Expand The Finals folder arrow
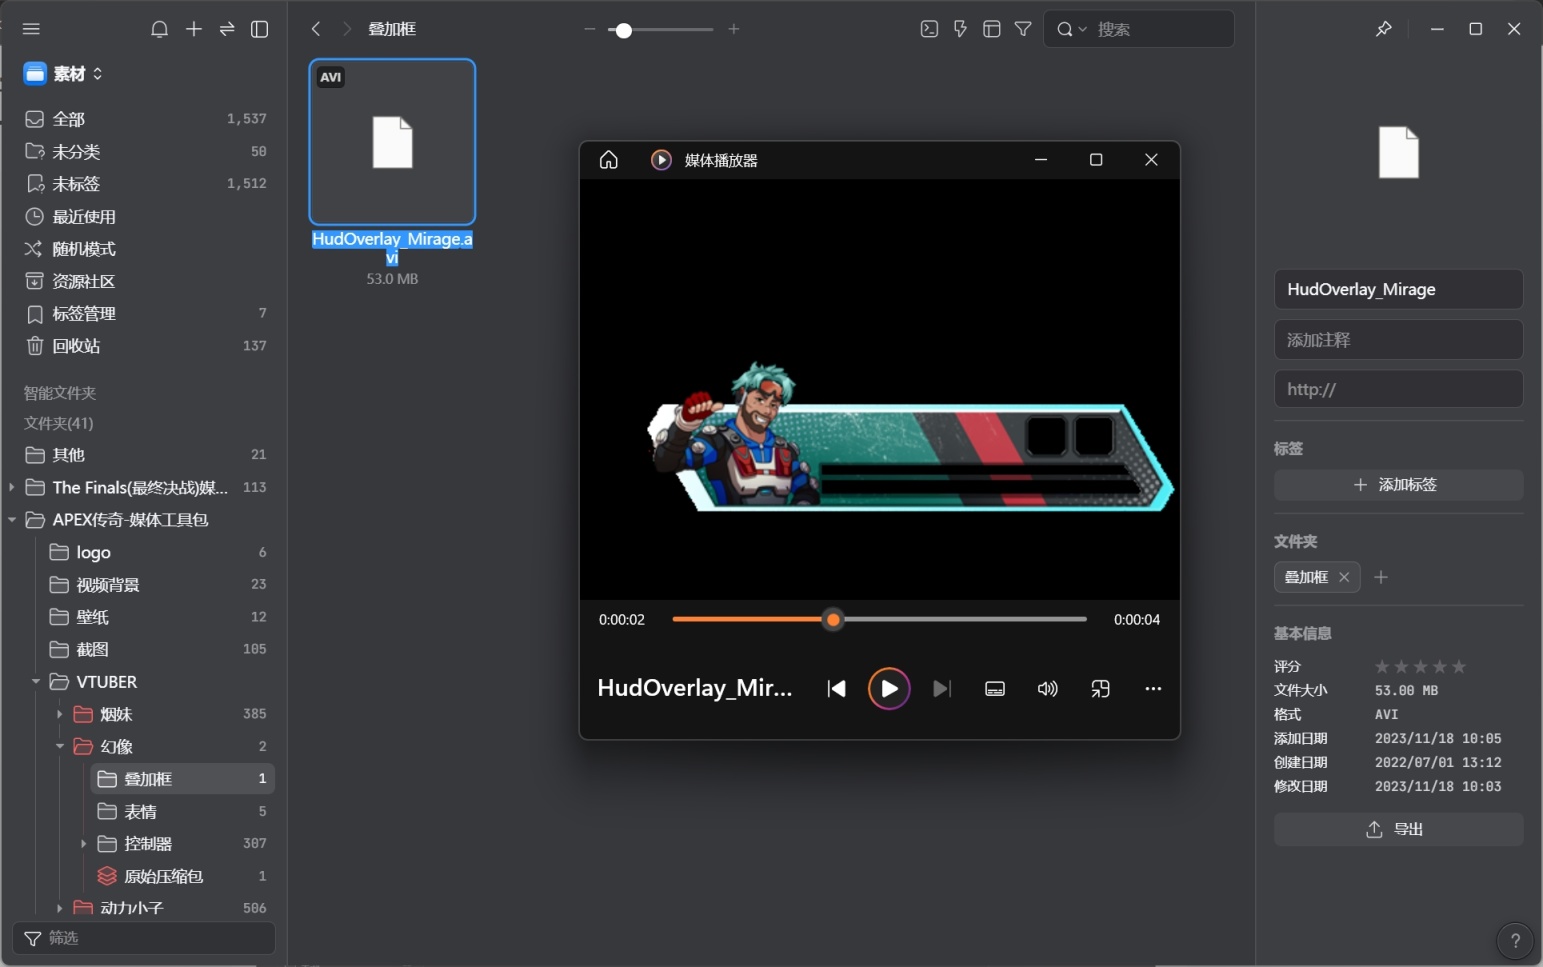The height and width of the screenshot is (967, 1543). click(11, 487)
